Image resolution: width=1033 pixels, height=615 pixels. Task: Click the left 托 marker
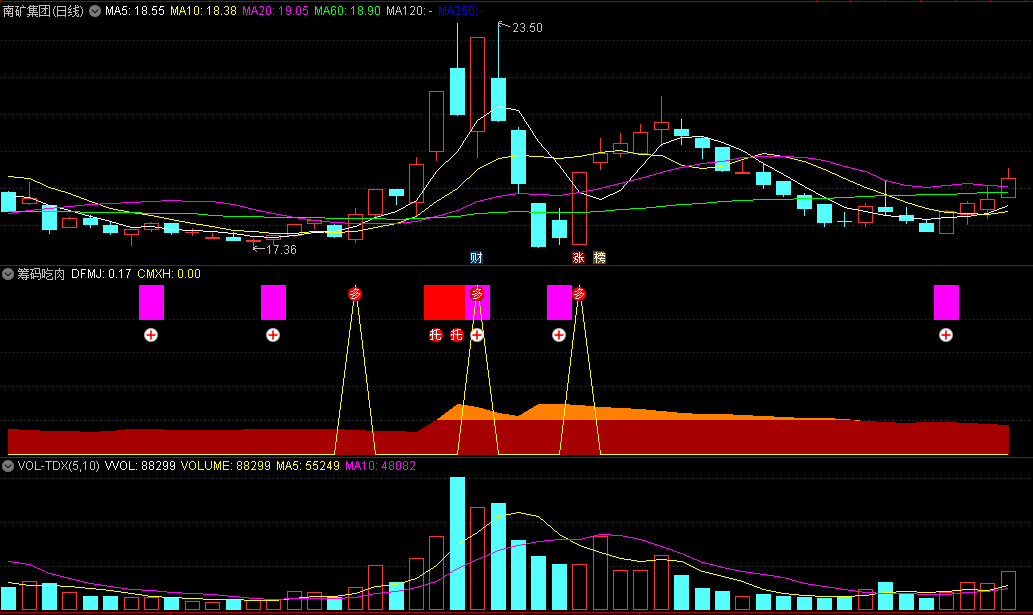pyautogui.click(x=435, y=335)
